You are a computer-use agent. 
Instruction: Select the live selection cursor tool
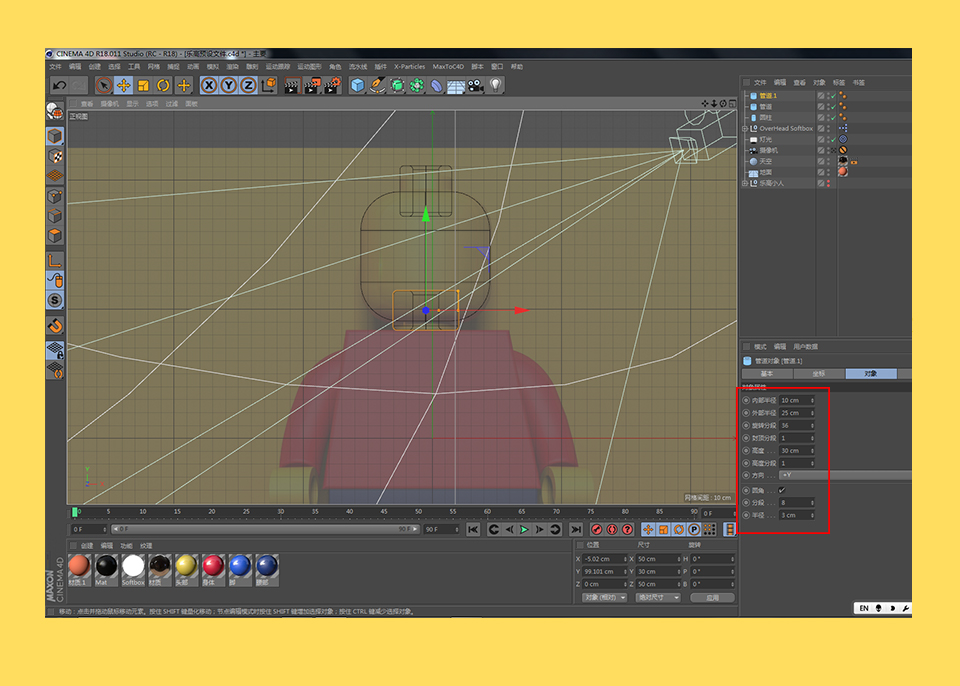pyautogui.click(x=103, y=86)
